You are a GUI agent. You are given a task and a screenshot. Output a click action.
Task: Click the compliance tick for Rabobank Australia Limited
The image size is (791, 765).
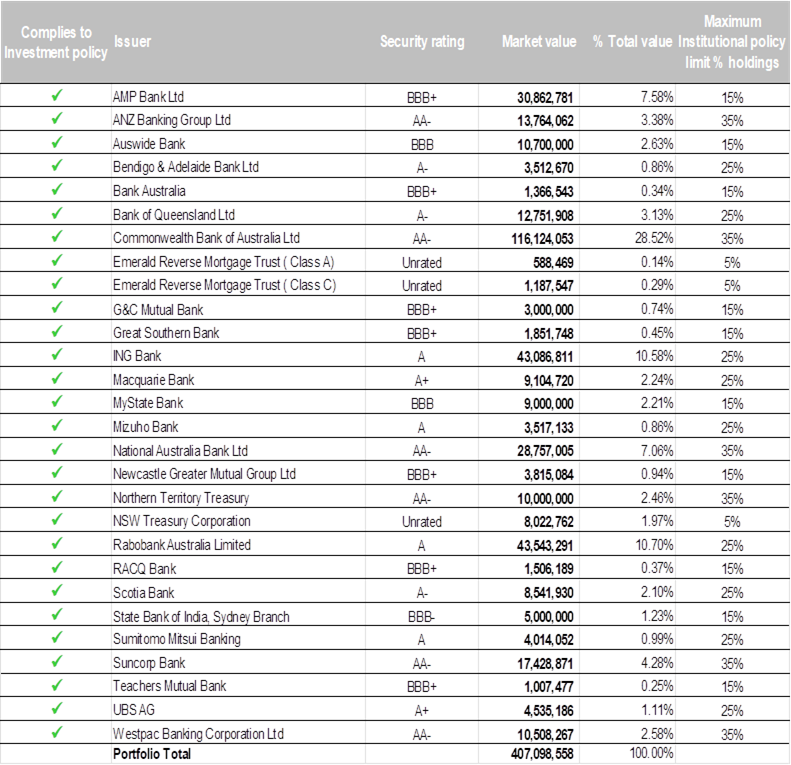pyautogui.click(x=57, y=545)
